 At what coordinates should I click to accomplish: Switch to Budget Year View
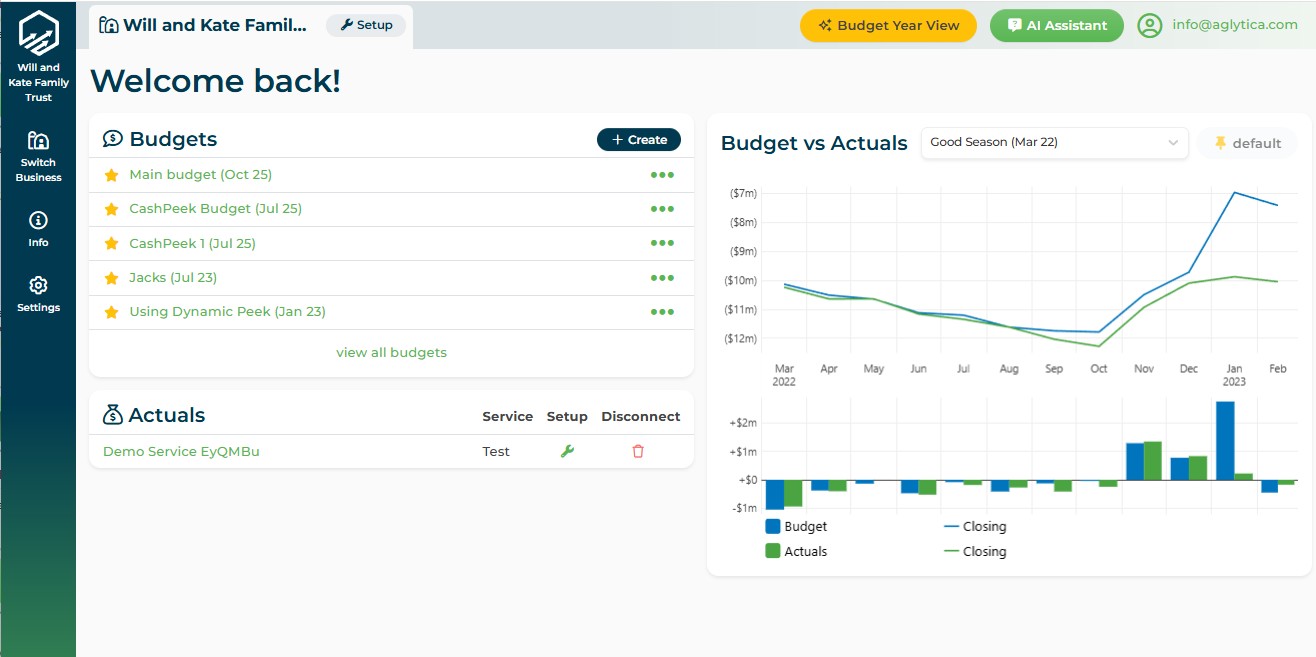click(x=888, y=25)
